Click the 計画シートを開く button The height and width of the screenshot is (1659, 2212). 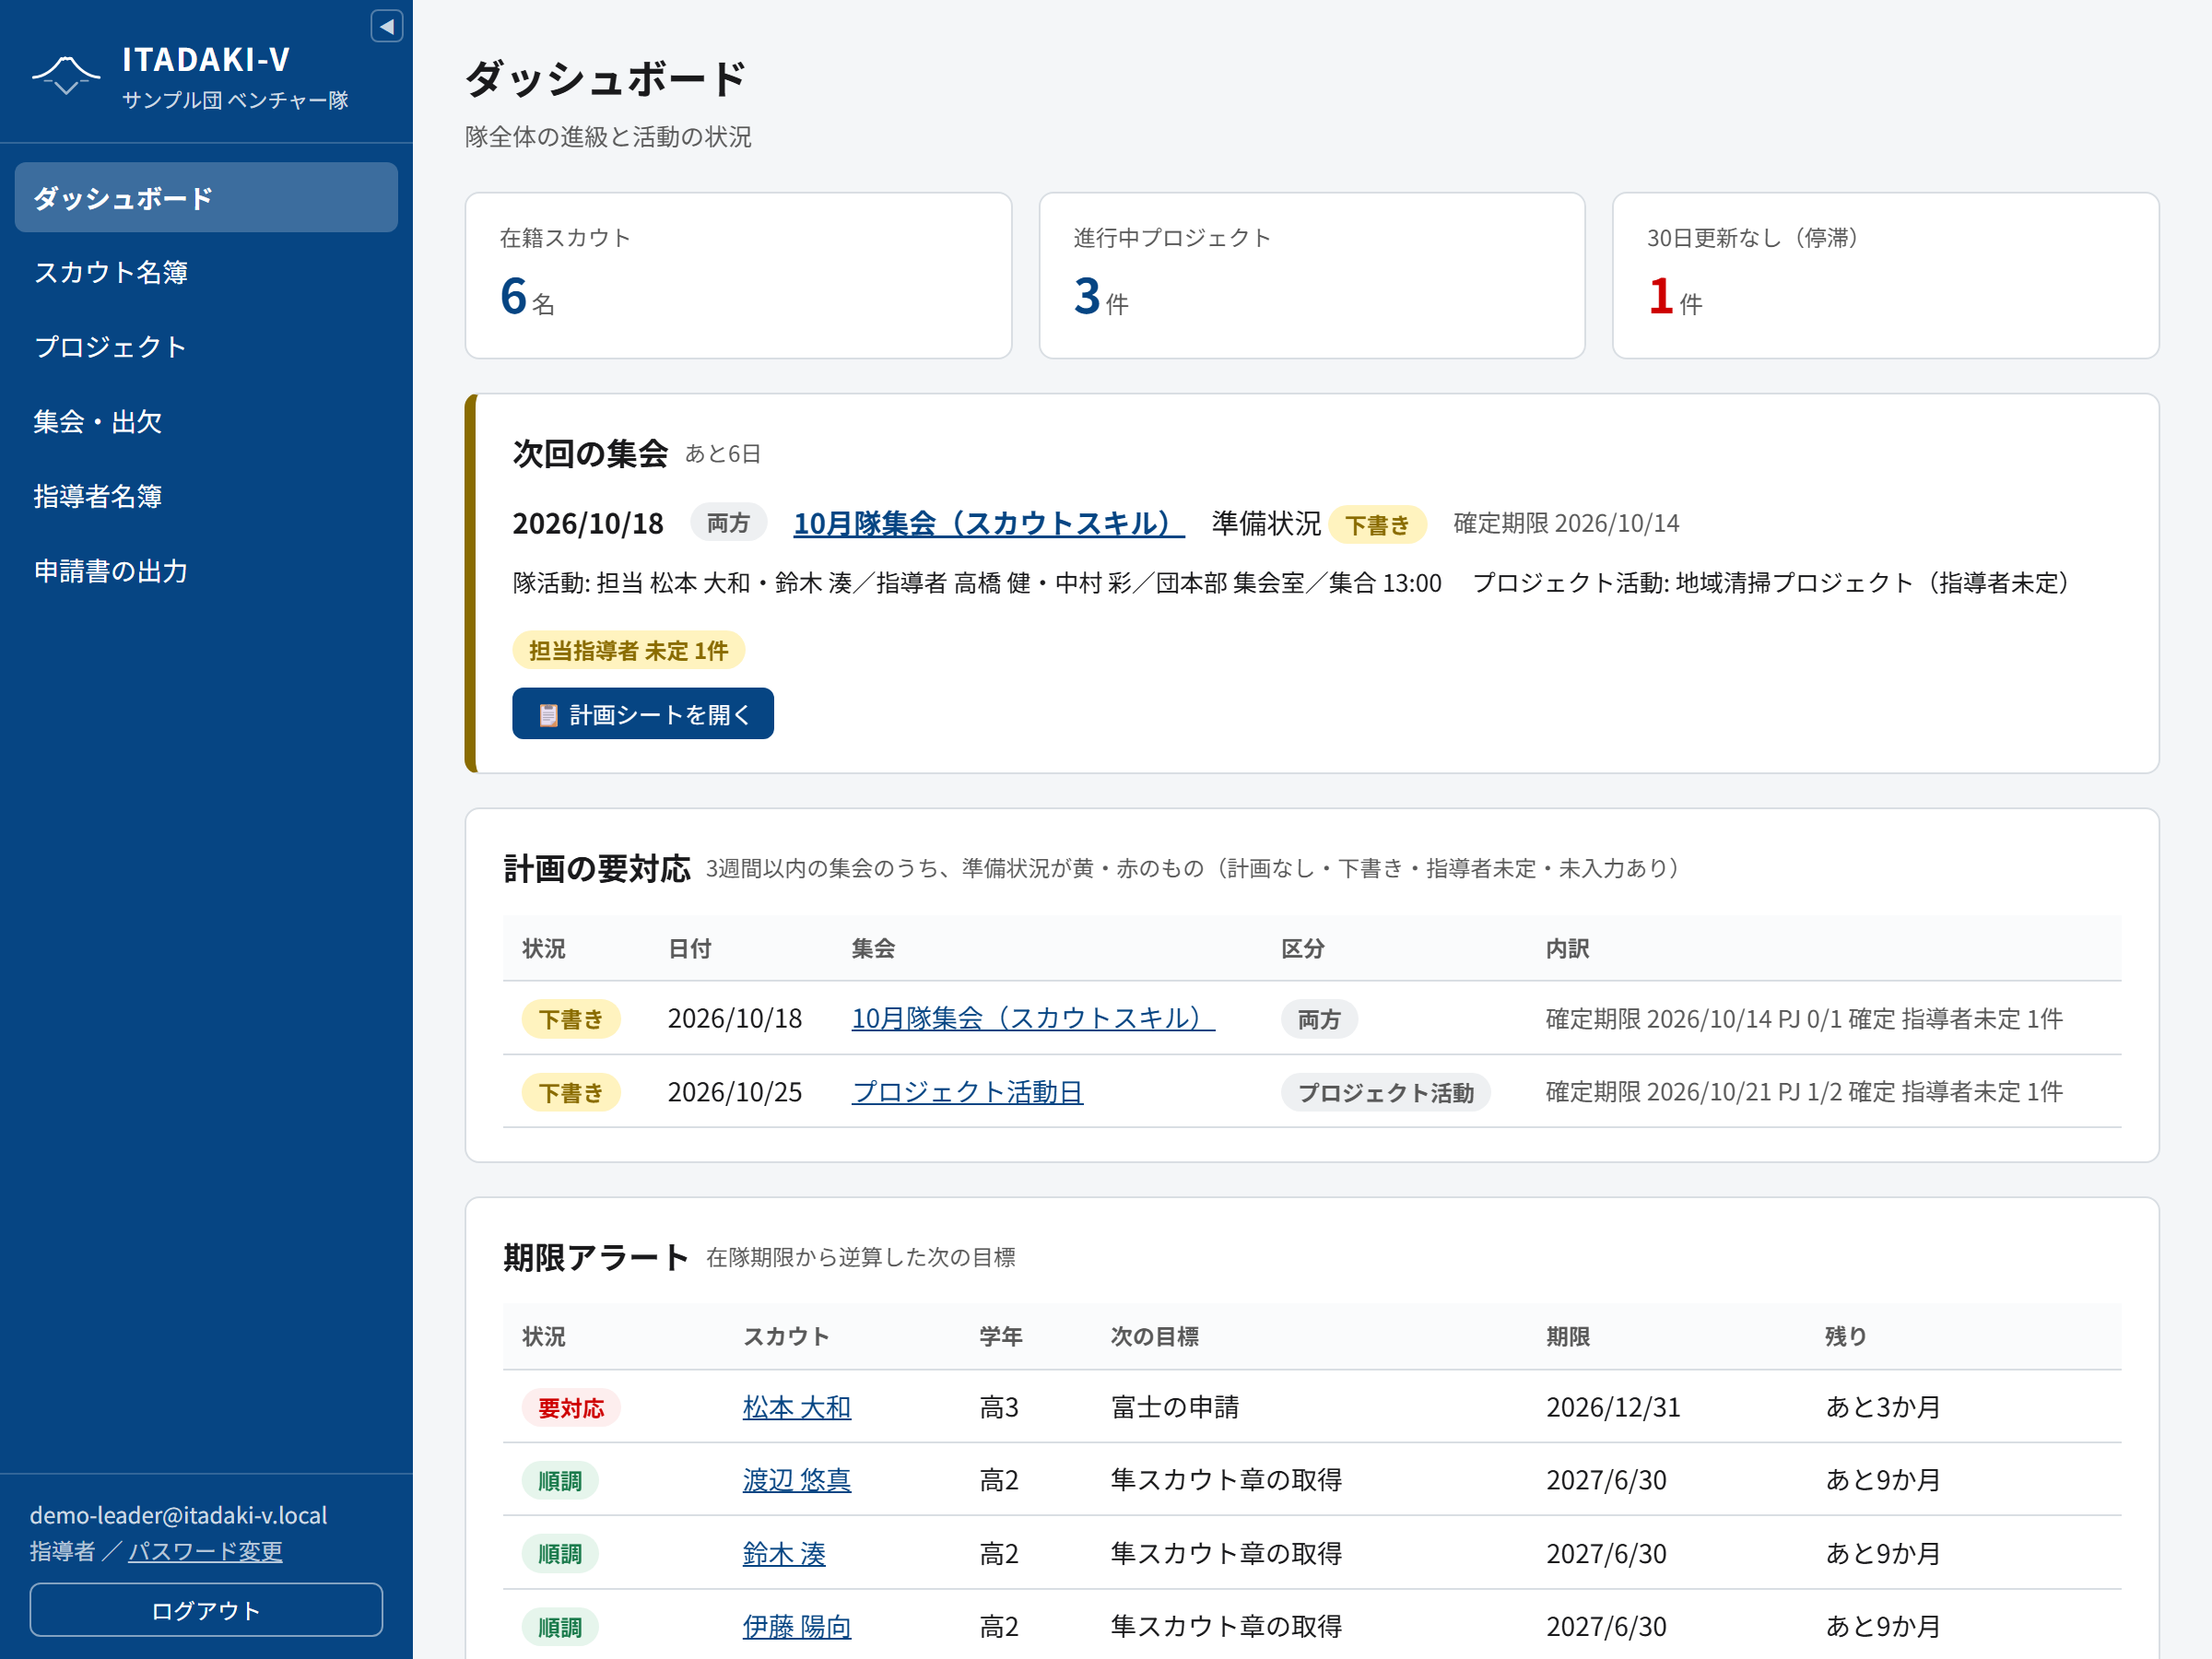point(643,714)
